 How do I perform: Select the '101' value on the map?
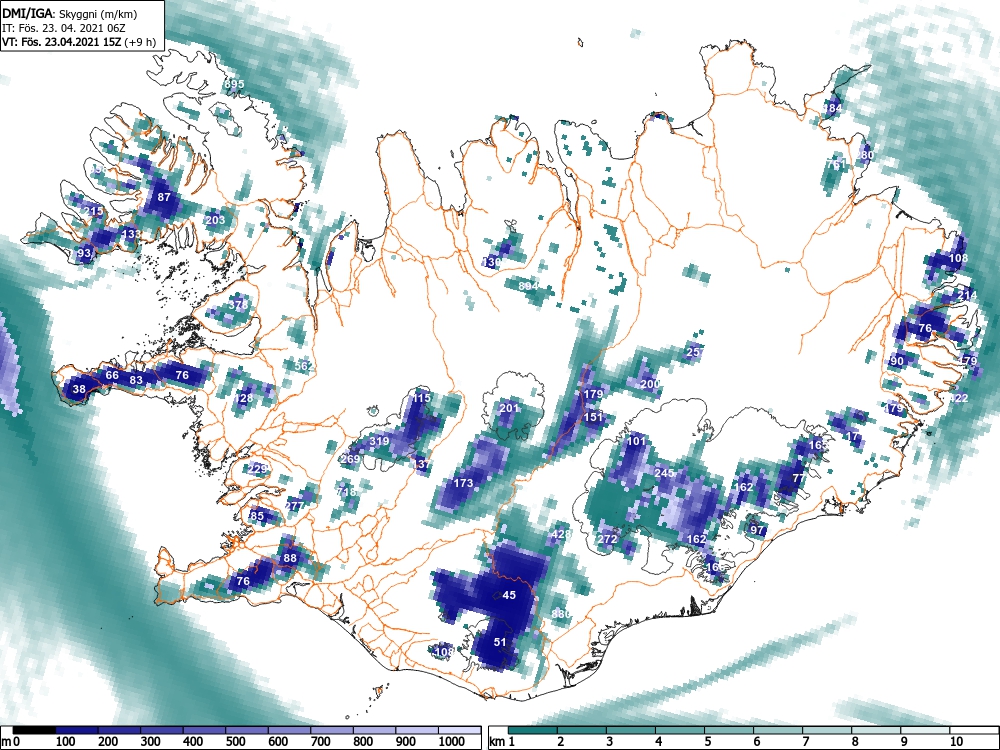(636, 441)
